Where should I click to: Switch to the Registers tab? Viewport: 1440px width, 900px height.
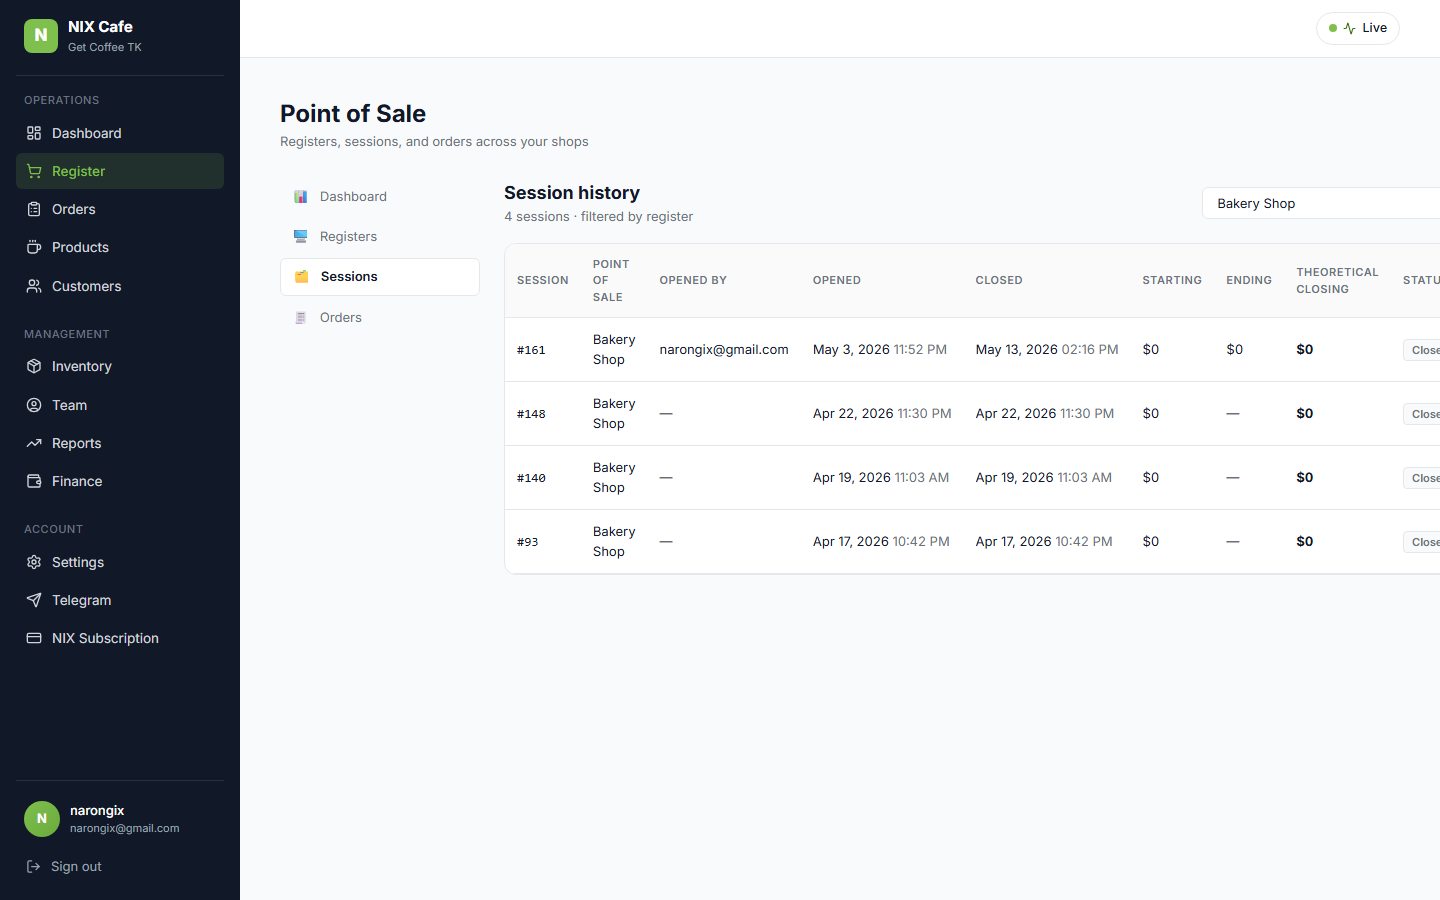(380, 237)
